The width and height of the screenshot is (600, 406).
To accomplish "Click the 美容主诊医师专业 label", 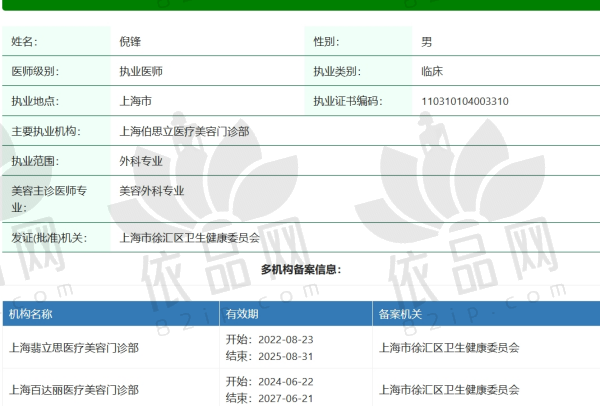I will 49,199.
